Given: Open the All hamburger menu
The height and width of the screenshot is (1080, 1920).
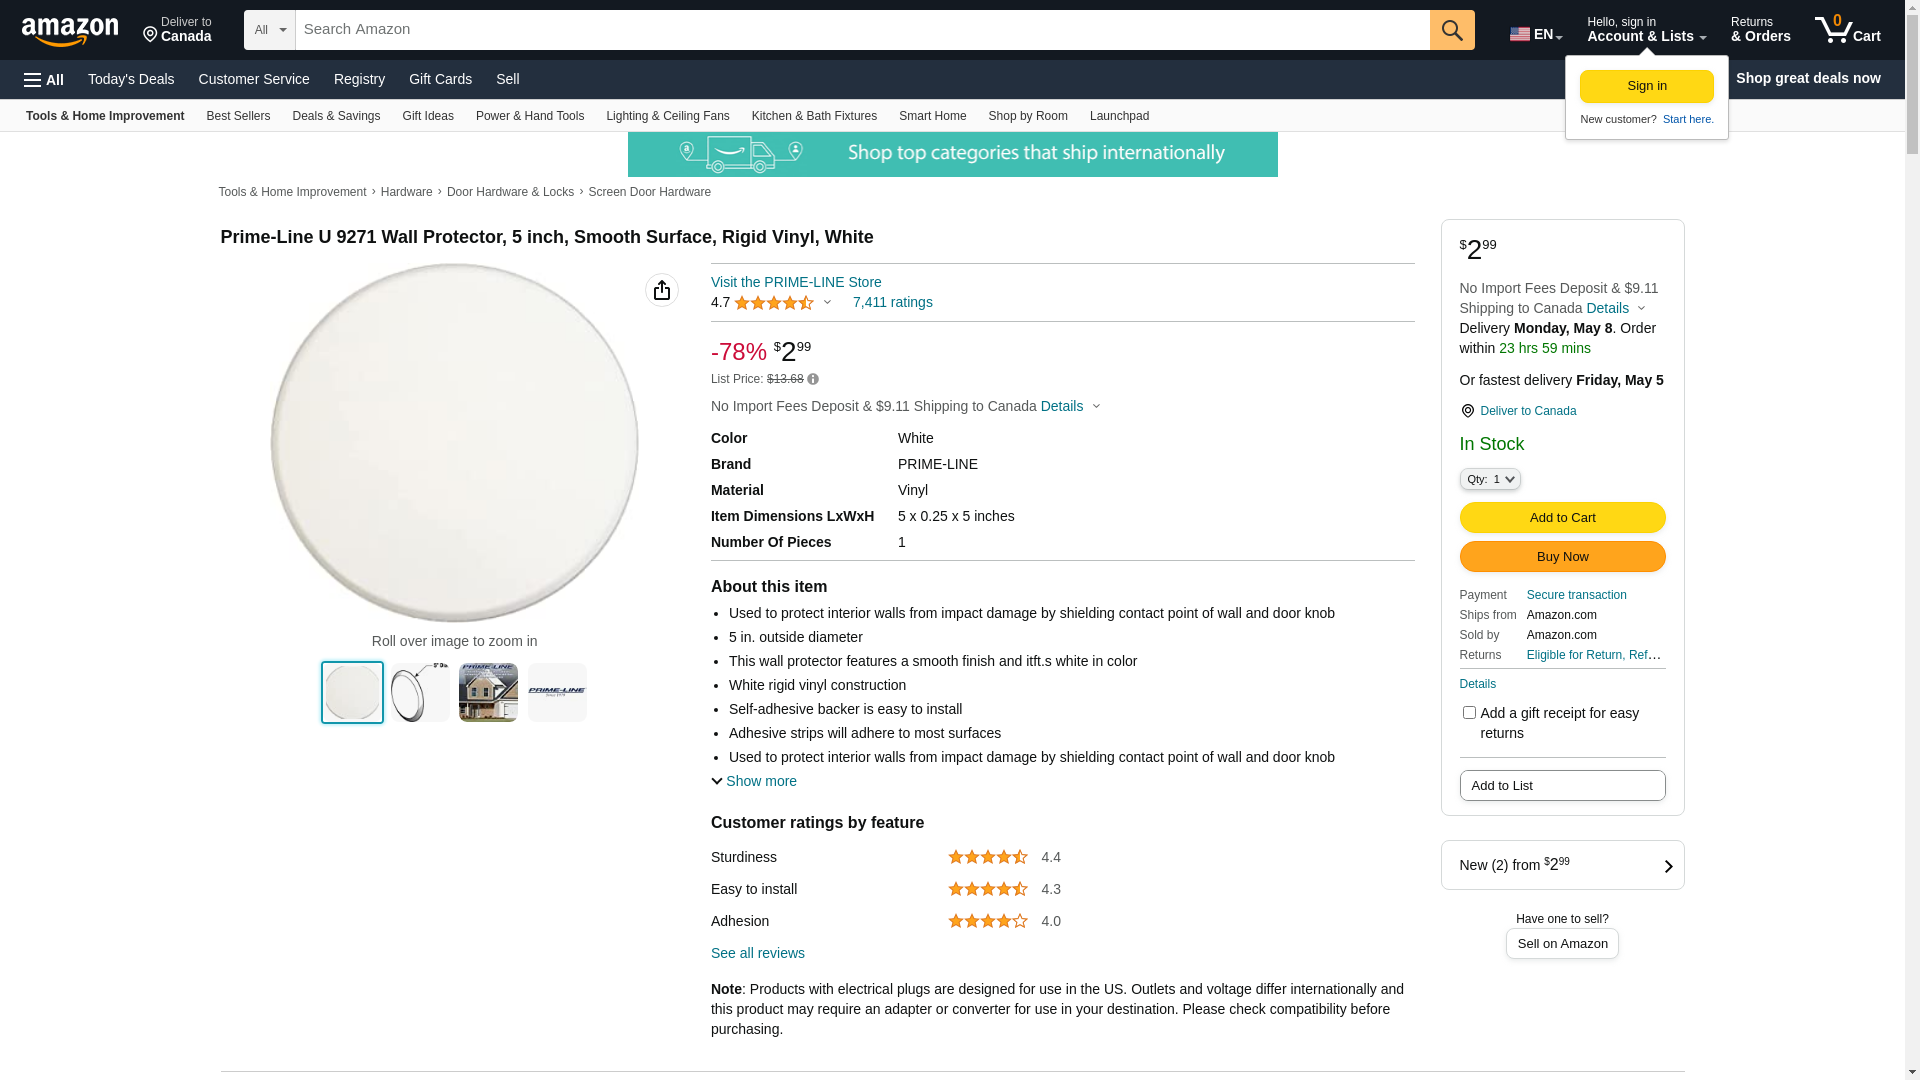Looking at the screenshot, I should tap(44, 79).
